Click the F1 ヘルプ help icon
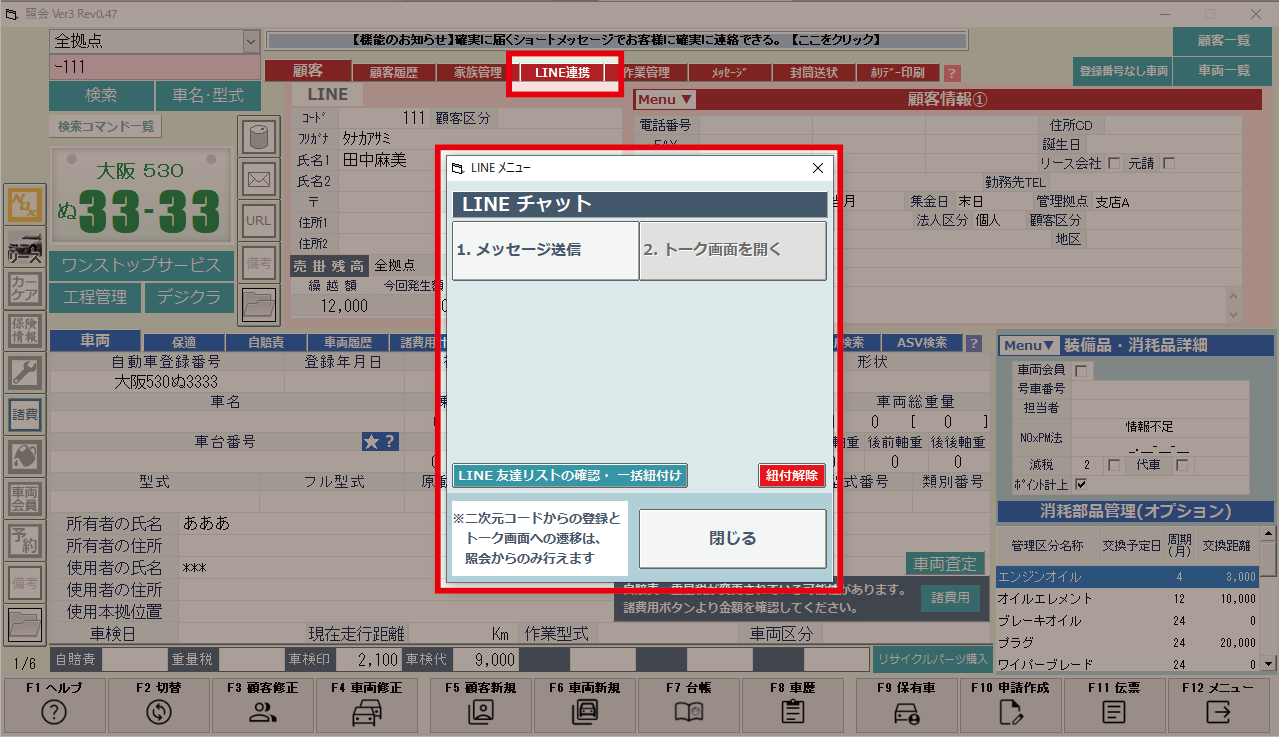This screenshot has height=737, width=1279. point(54,711)
